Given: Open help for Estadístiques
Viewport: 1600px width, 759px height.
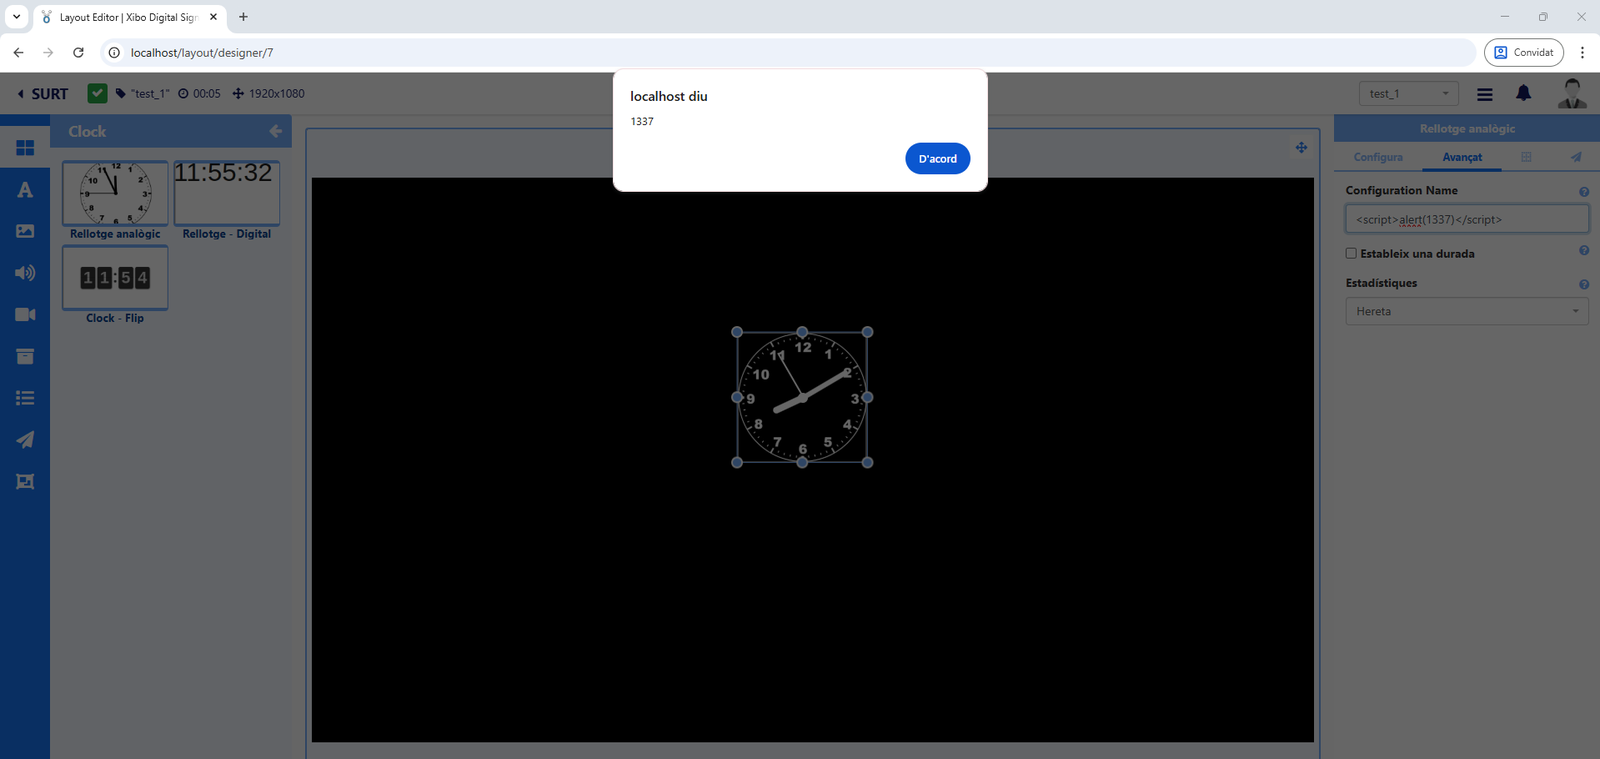Looking at the screenshot, I should (x=1584, y=285).
